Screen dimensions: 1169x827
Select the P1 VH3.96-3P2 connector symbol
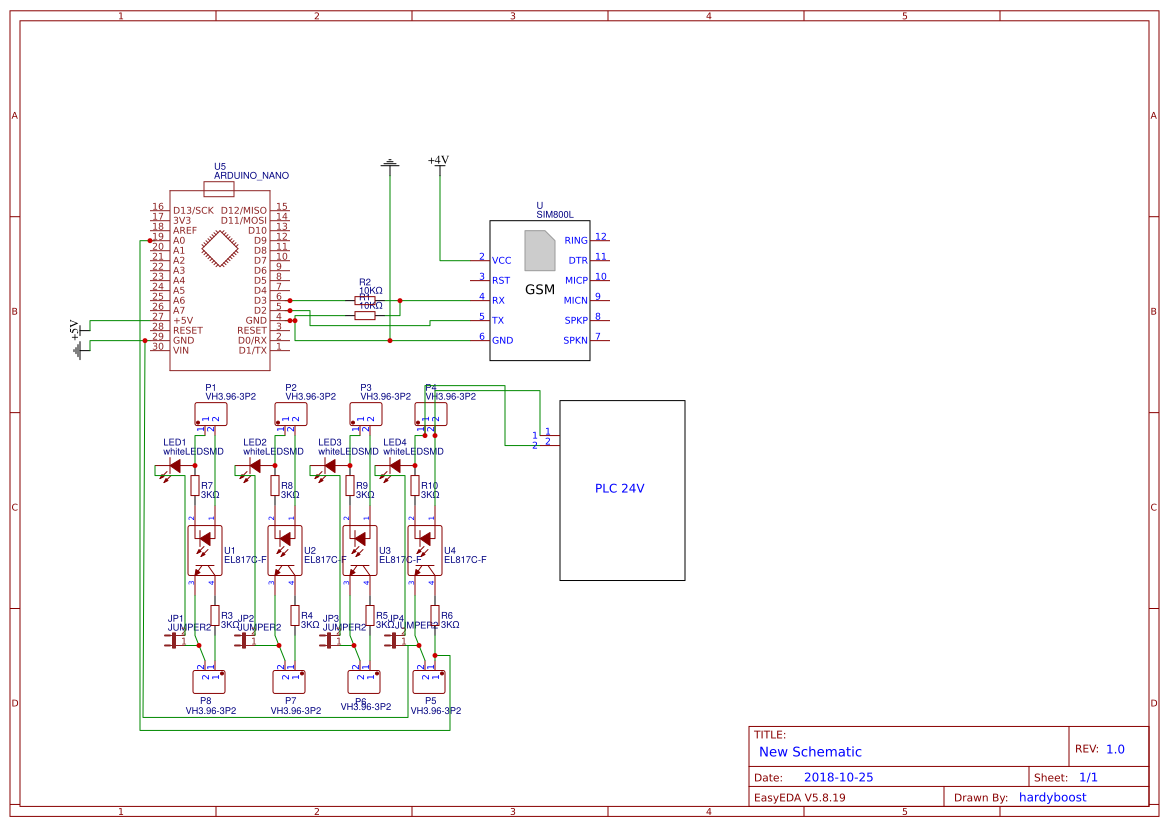pyautogui.click(x=209, y=412)
